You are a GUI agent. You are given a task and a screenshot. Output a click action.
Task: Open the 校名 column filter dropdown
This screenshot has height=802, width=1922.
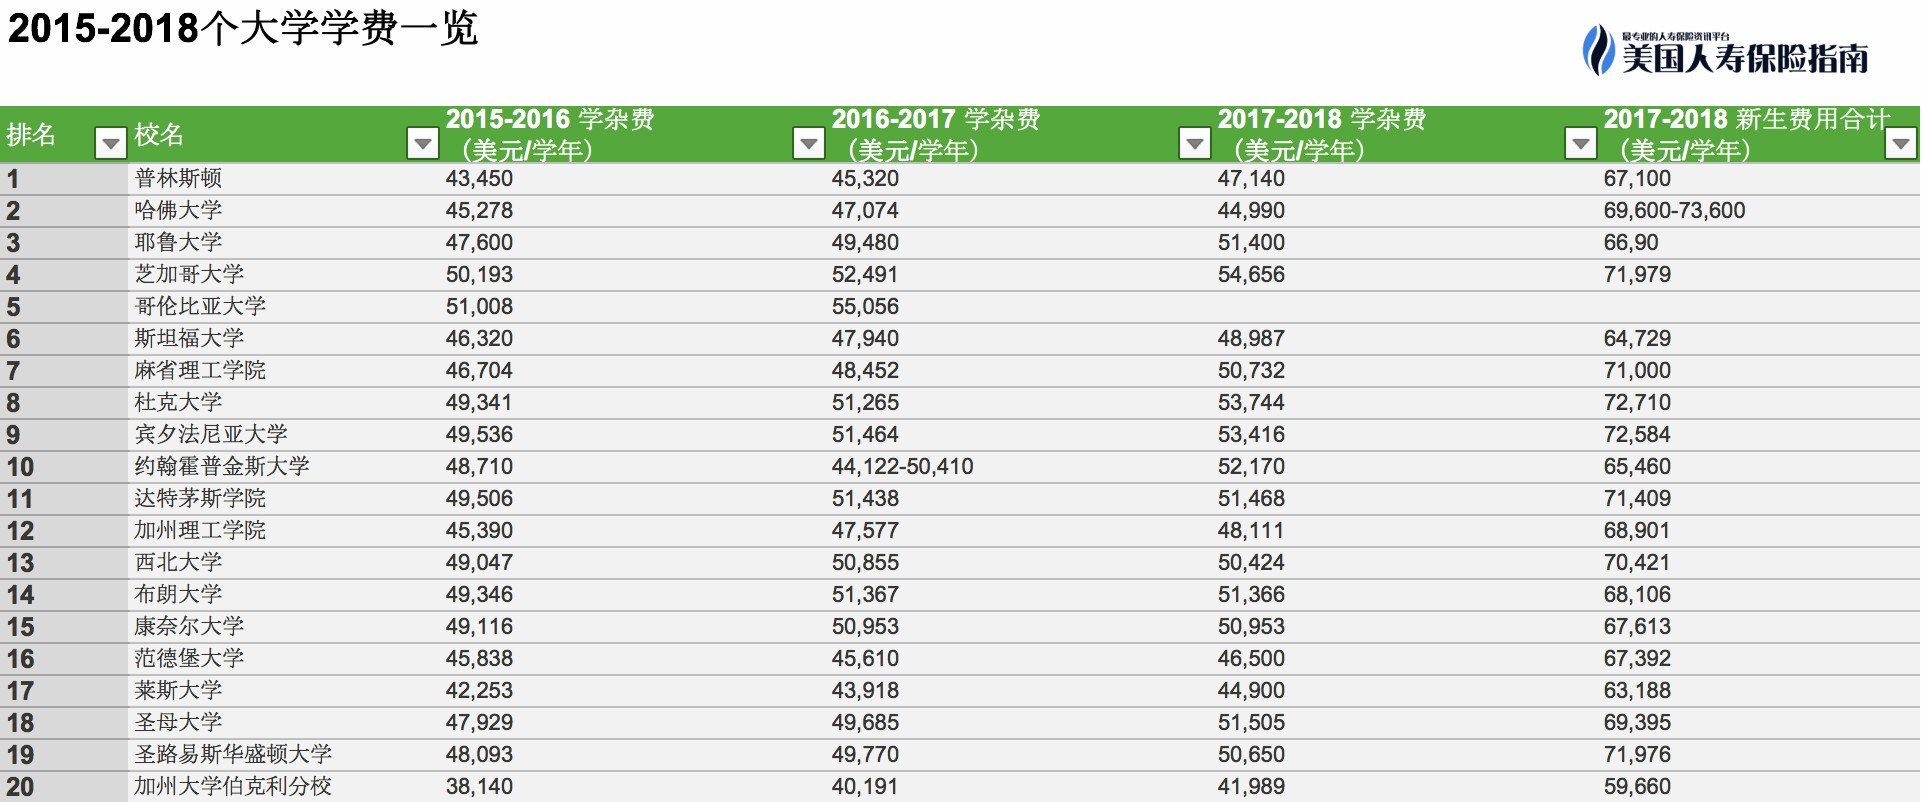click(423, 143)
